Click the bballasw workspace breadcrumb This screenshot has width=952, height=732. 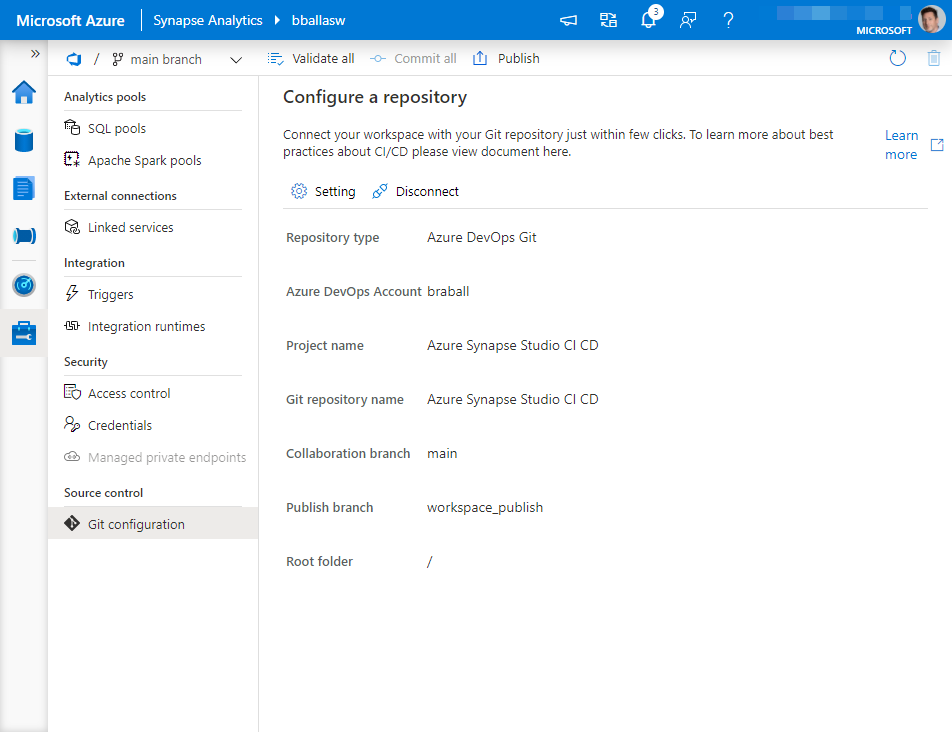coord(318,20)
